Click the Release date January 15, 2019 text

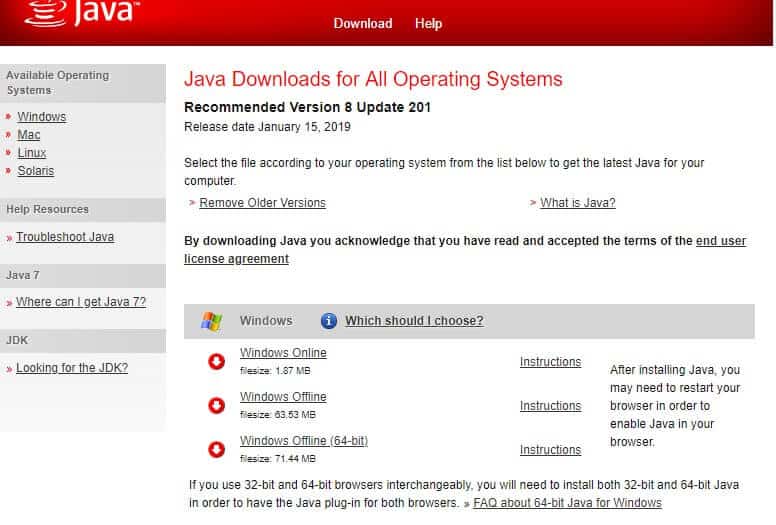click(267, 127)
